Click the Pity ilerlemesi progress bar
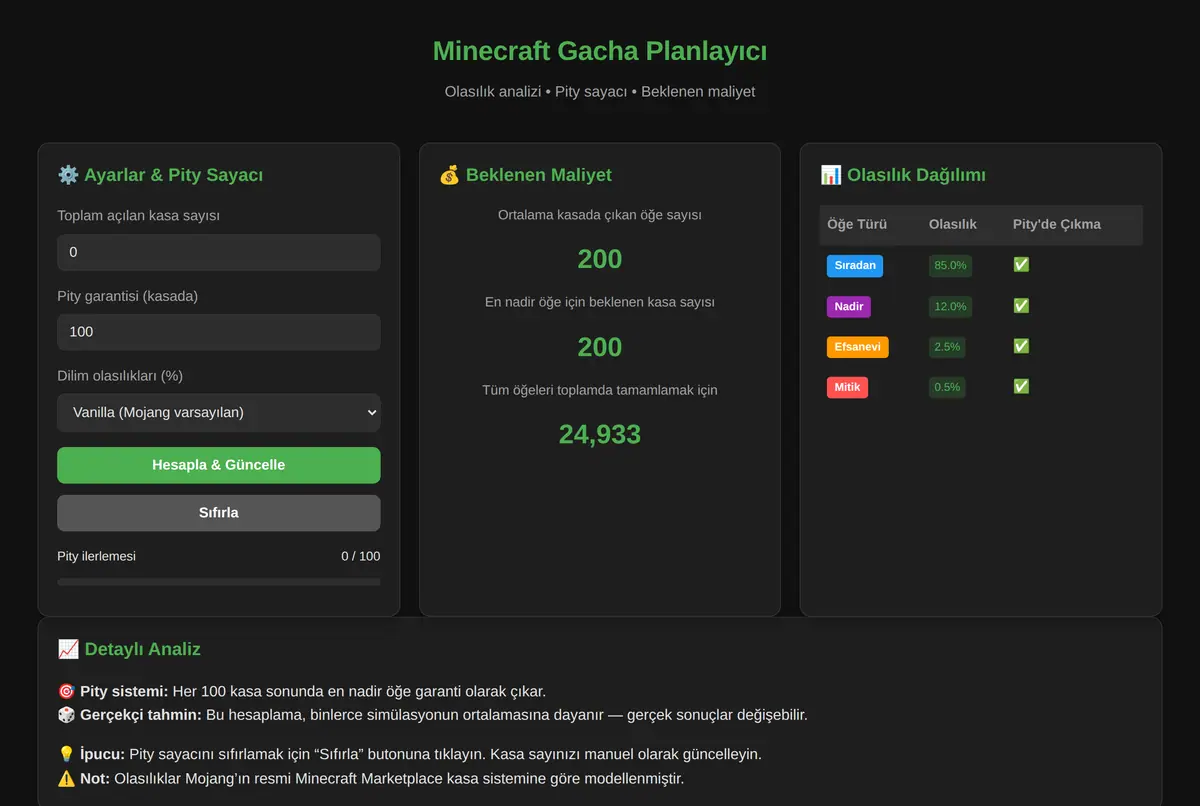1200x806 pixels. point(219,581)
